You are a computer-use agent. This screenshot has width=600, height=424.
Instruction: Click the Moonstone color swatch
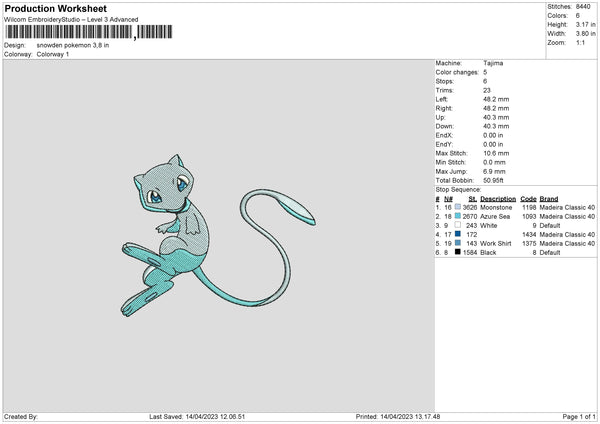coord(458,207)
